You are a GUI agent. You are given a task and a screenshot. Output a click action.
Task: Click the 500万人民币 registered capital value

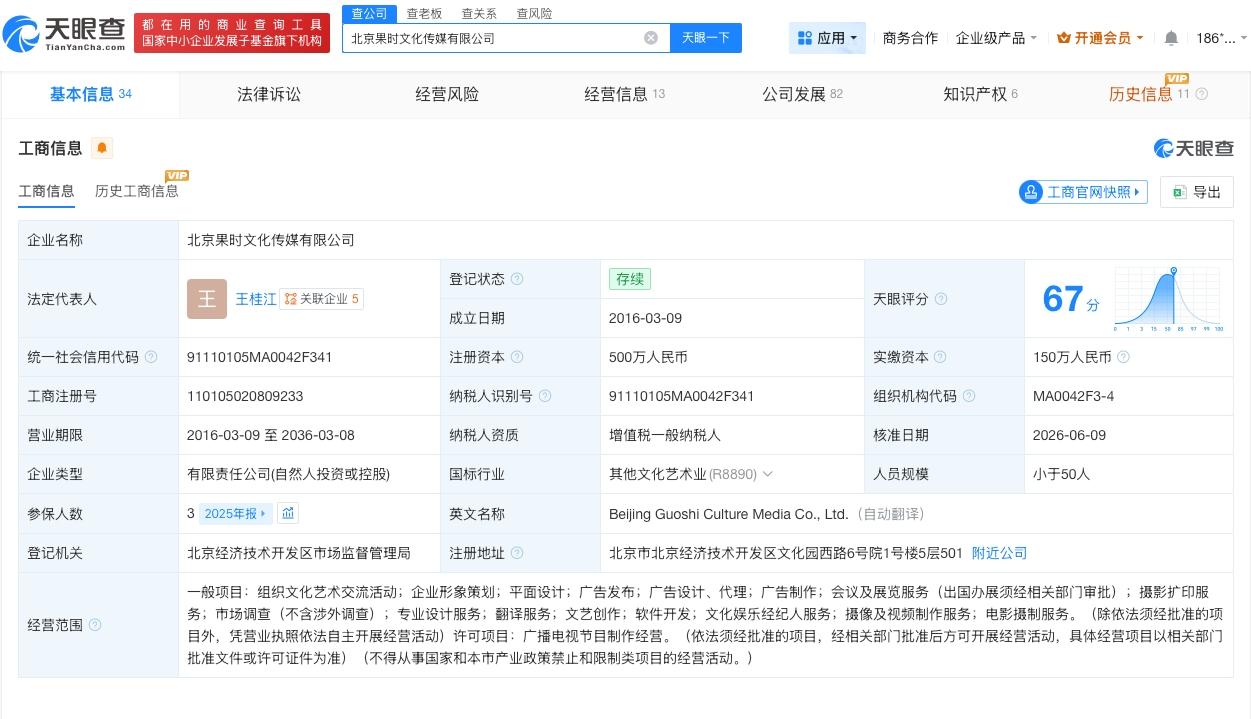[x=648, y=357]
